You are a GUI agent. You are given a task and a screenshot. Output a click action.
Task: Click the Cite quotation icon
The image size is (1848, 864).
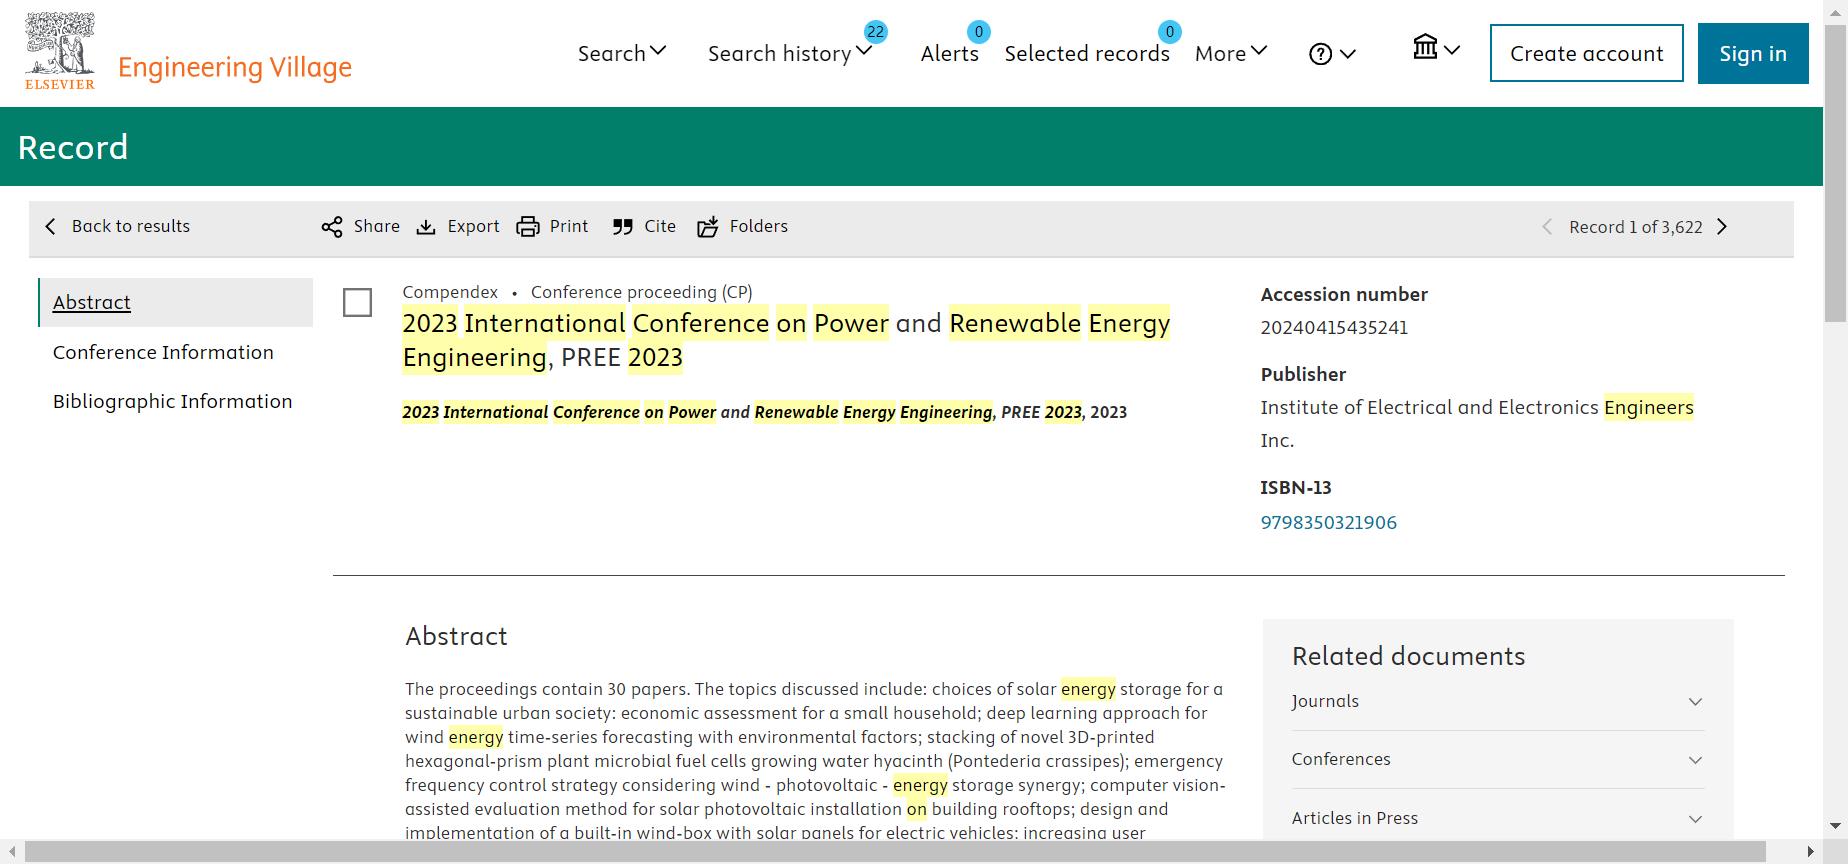(622, 227)
